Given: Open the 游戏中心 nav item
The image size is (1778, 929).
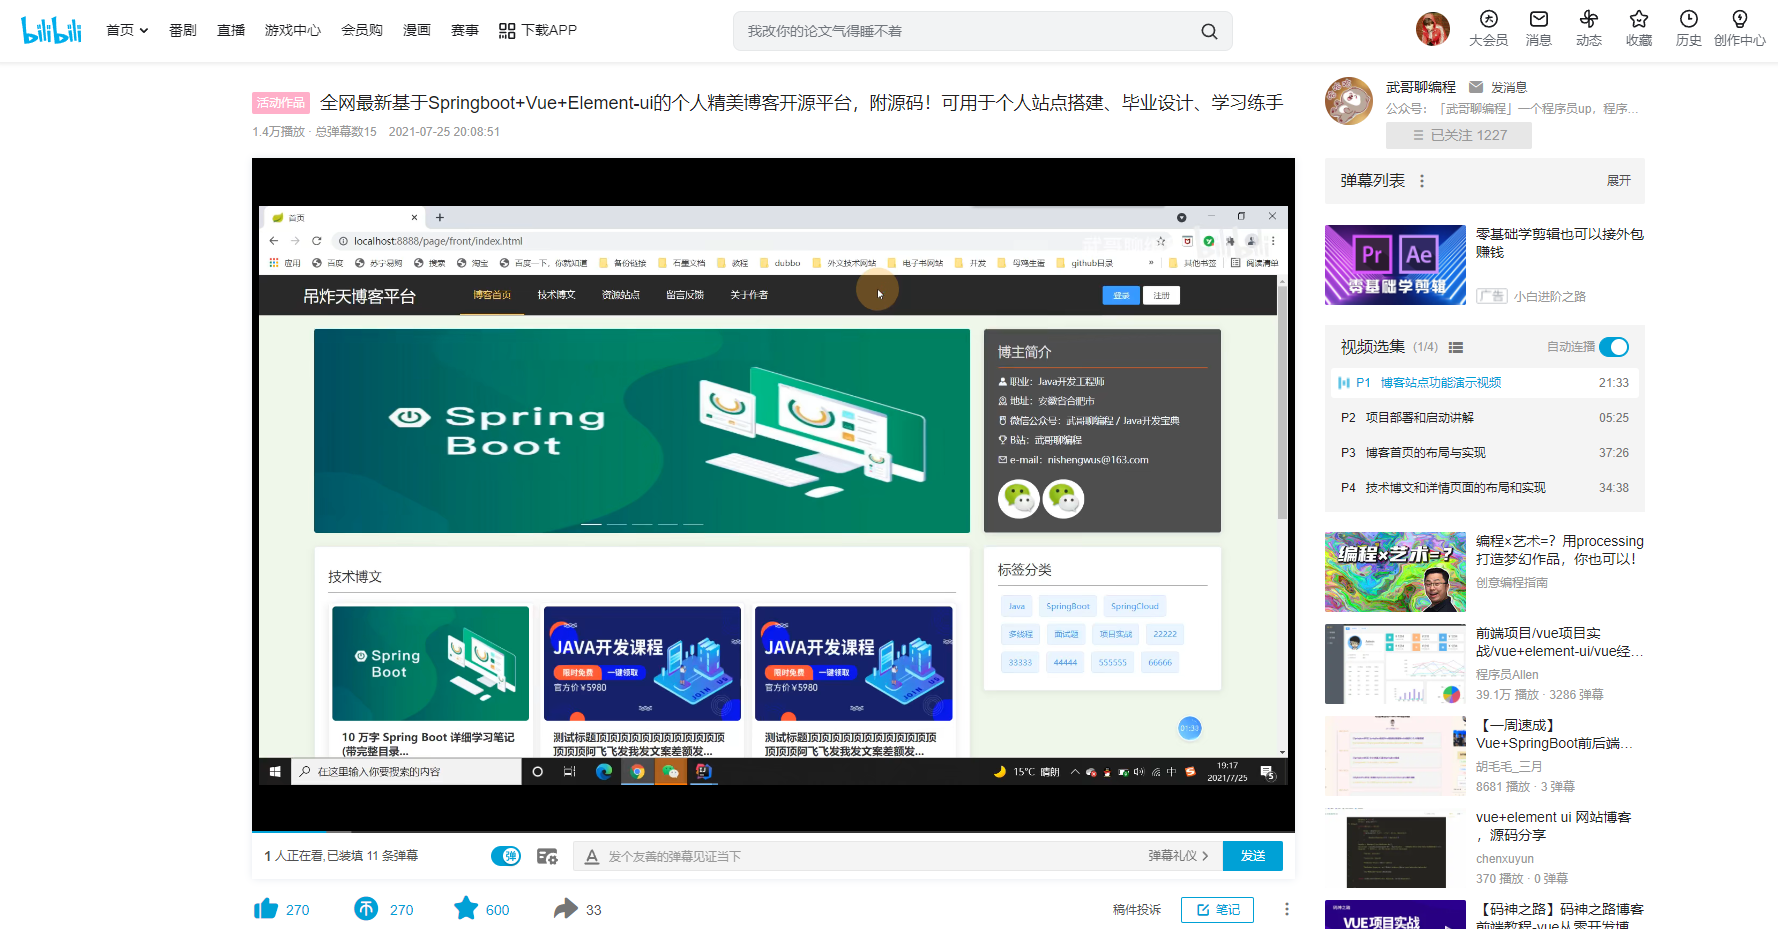Looking at the screenshot, I should 293,30.
